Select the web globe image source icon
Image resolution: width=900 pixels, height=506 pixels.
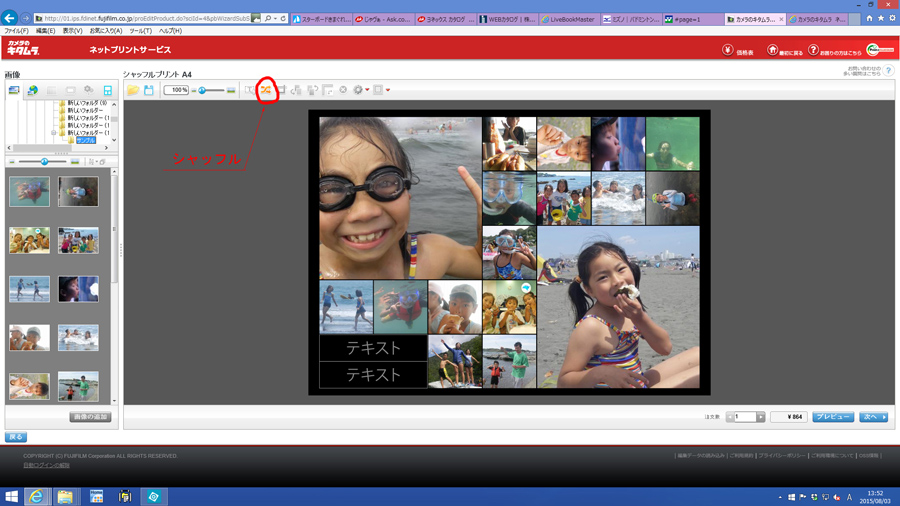pos(32,91)
